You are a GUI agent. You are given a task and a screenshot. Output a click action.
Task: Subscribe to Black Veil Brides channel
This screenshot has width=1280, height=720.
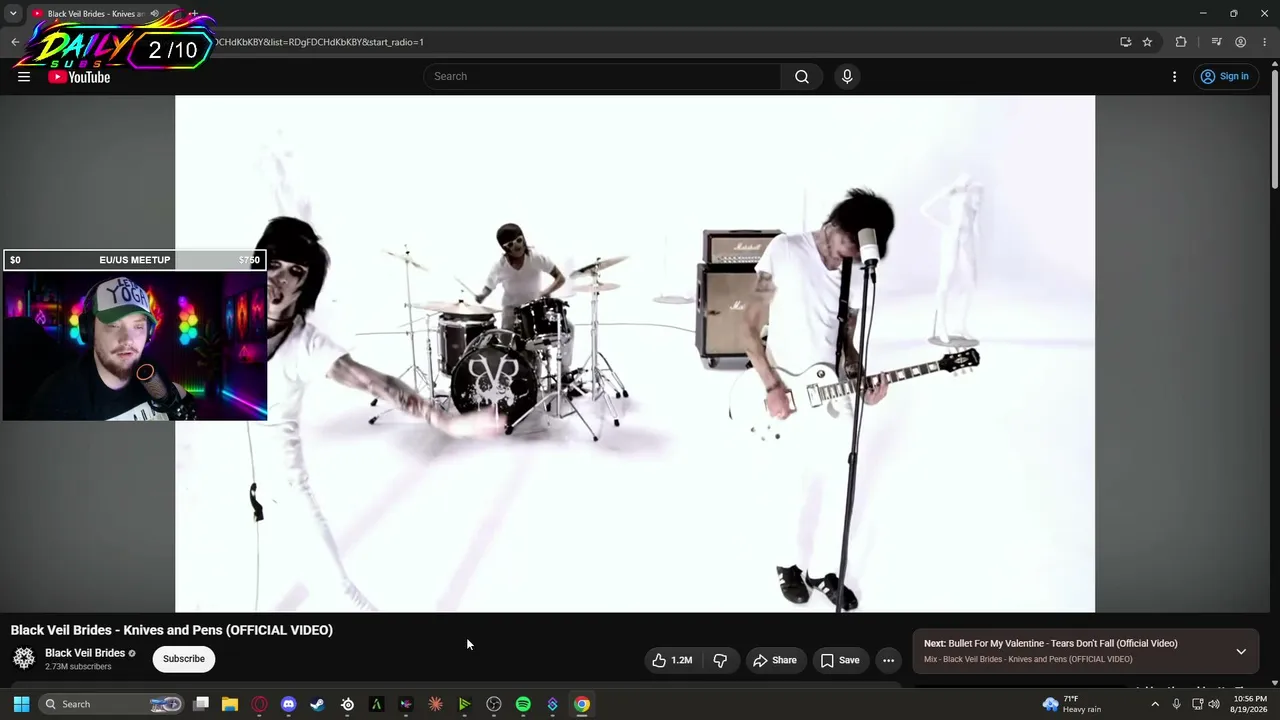184,659
